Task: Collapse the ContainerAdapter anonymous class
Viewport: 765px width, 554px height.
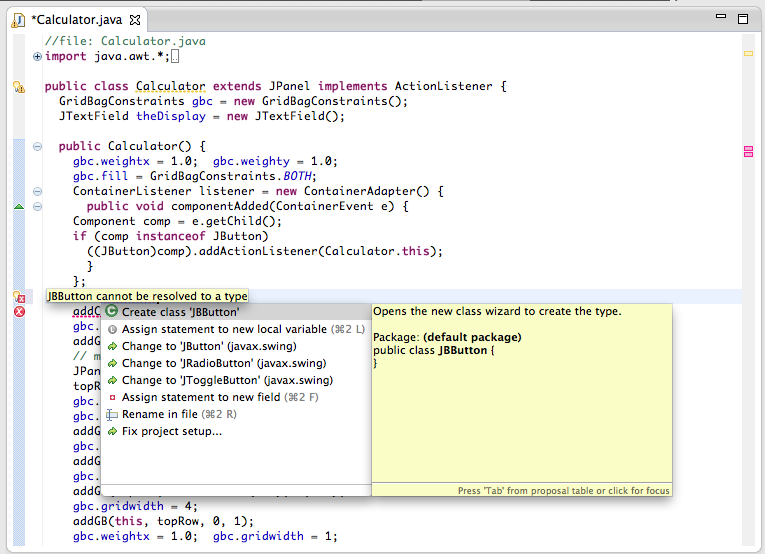Action: (x=37, y=191)
